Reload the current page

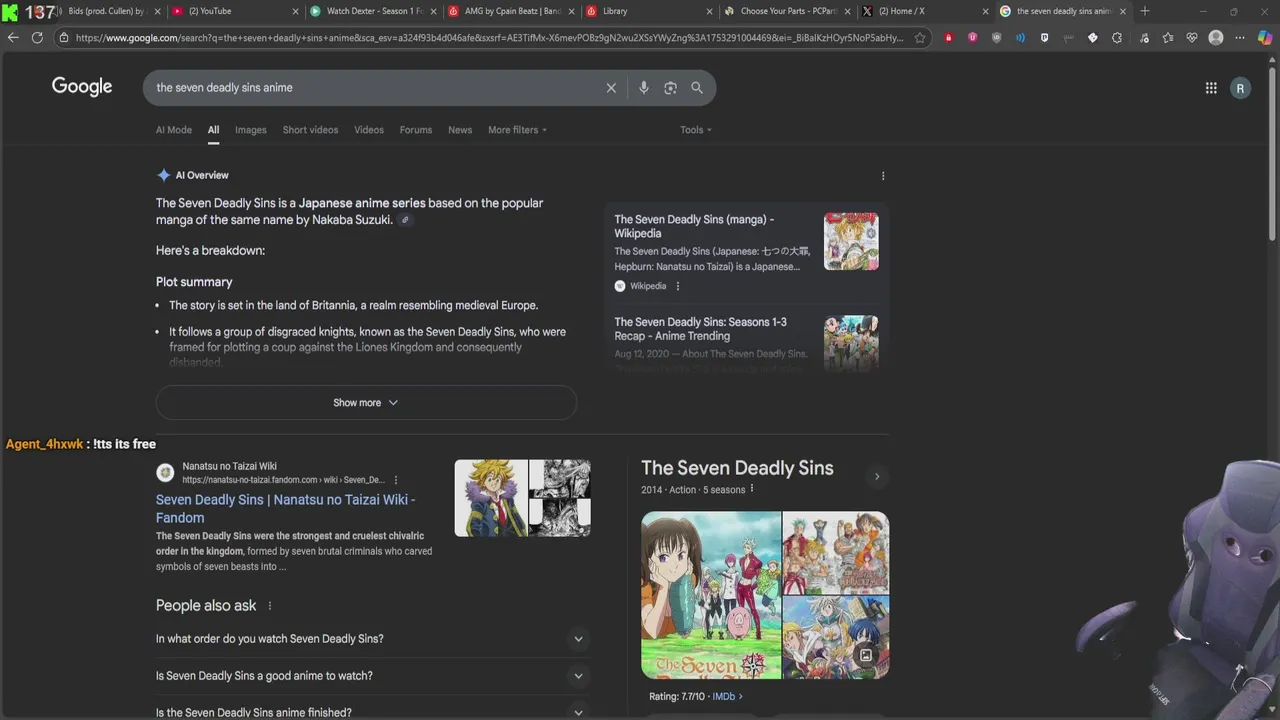click(x=37, y=38)
